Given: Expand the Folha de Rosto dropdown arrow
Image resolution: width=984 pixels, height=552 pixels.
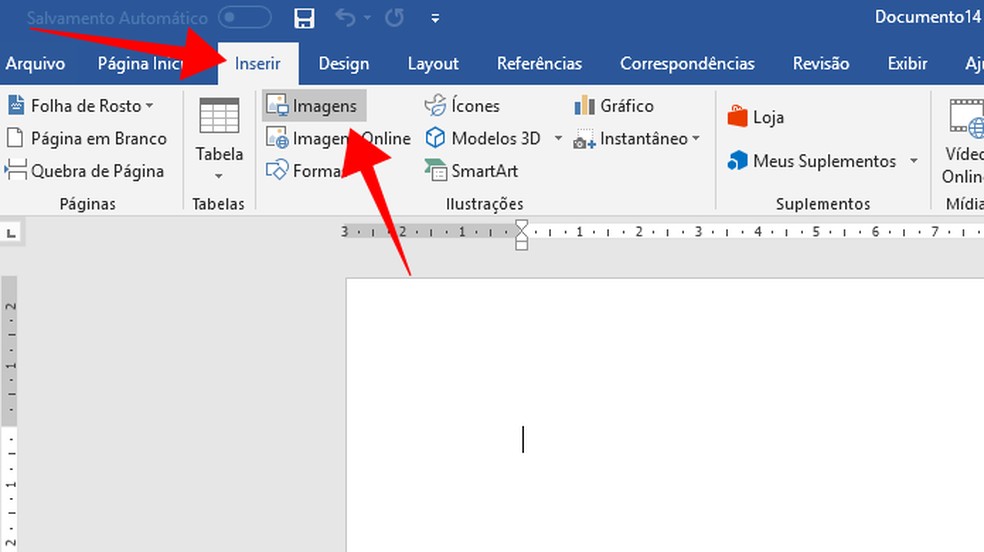Looking at the screenshot, I should click(149, 106).
